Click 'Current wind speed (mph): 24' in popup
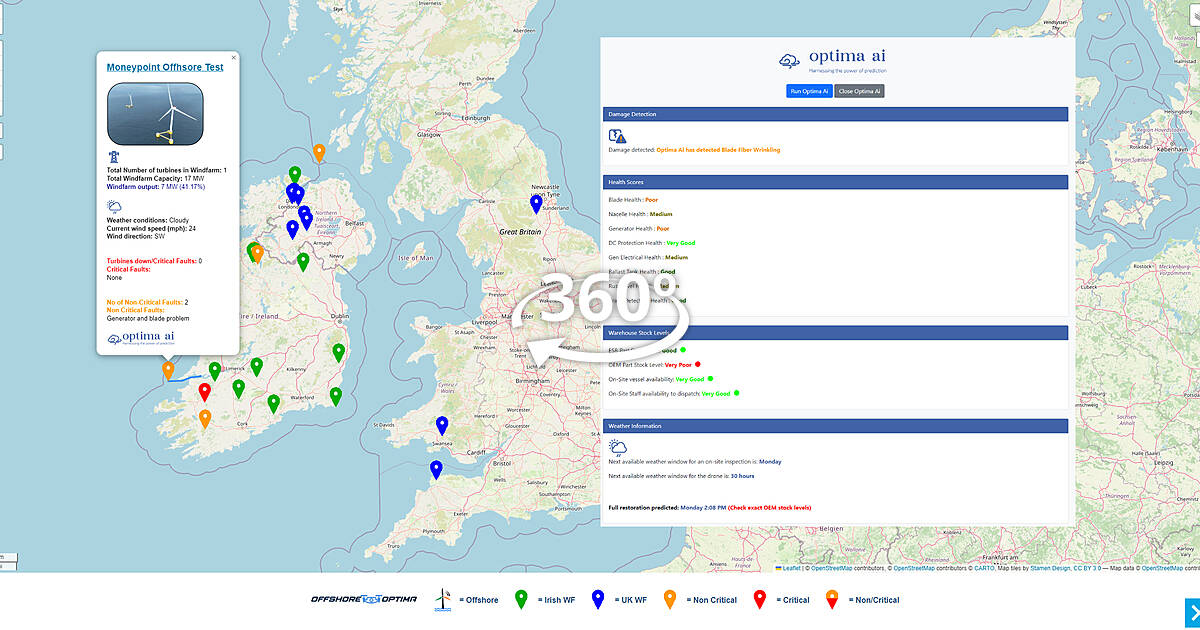Viewport: 1200px width, 630px height. [x=151, y=228]
